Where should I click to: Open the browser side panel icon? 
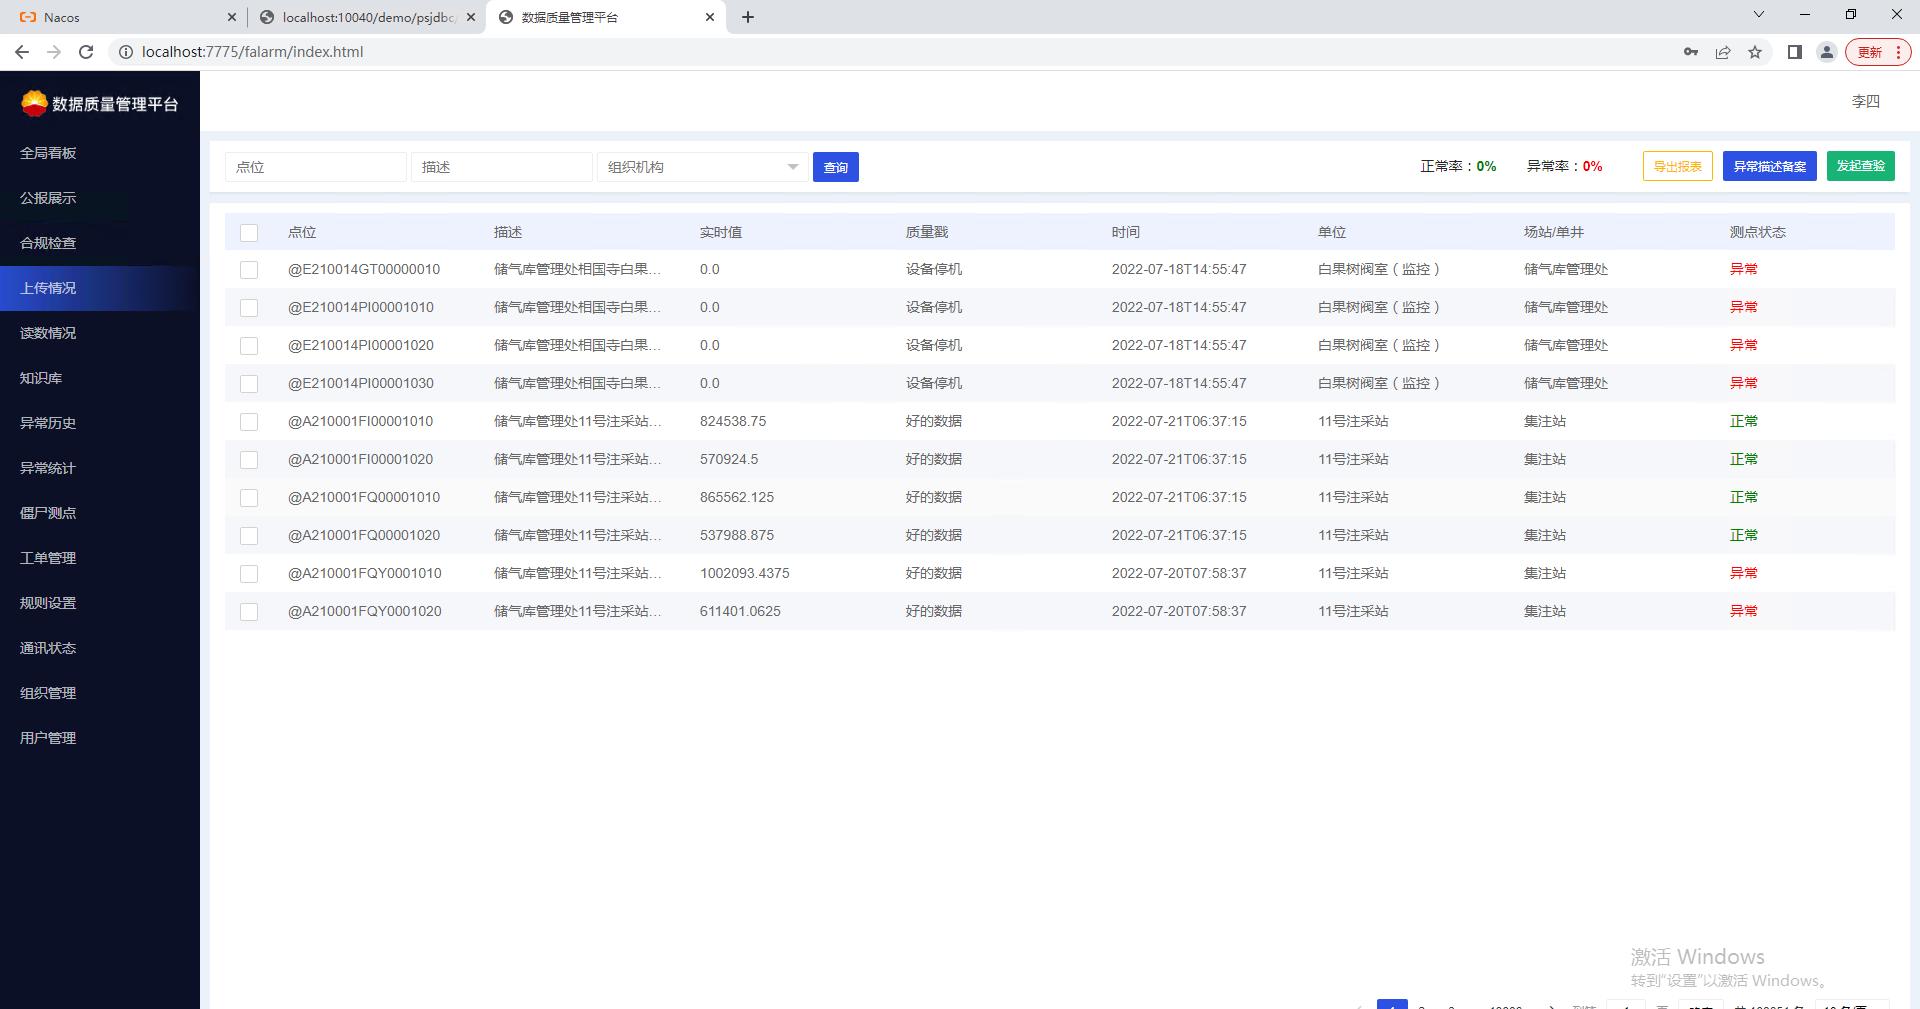pyautogui.click(x=1795, y=52)
